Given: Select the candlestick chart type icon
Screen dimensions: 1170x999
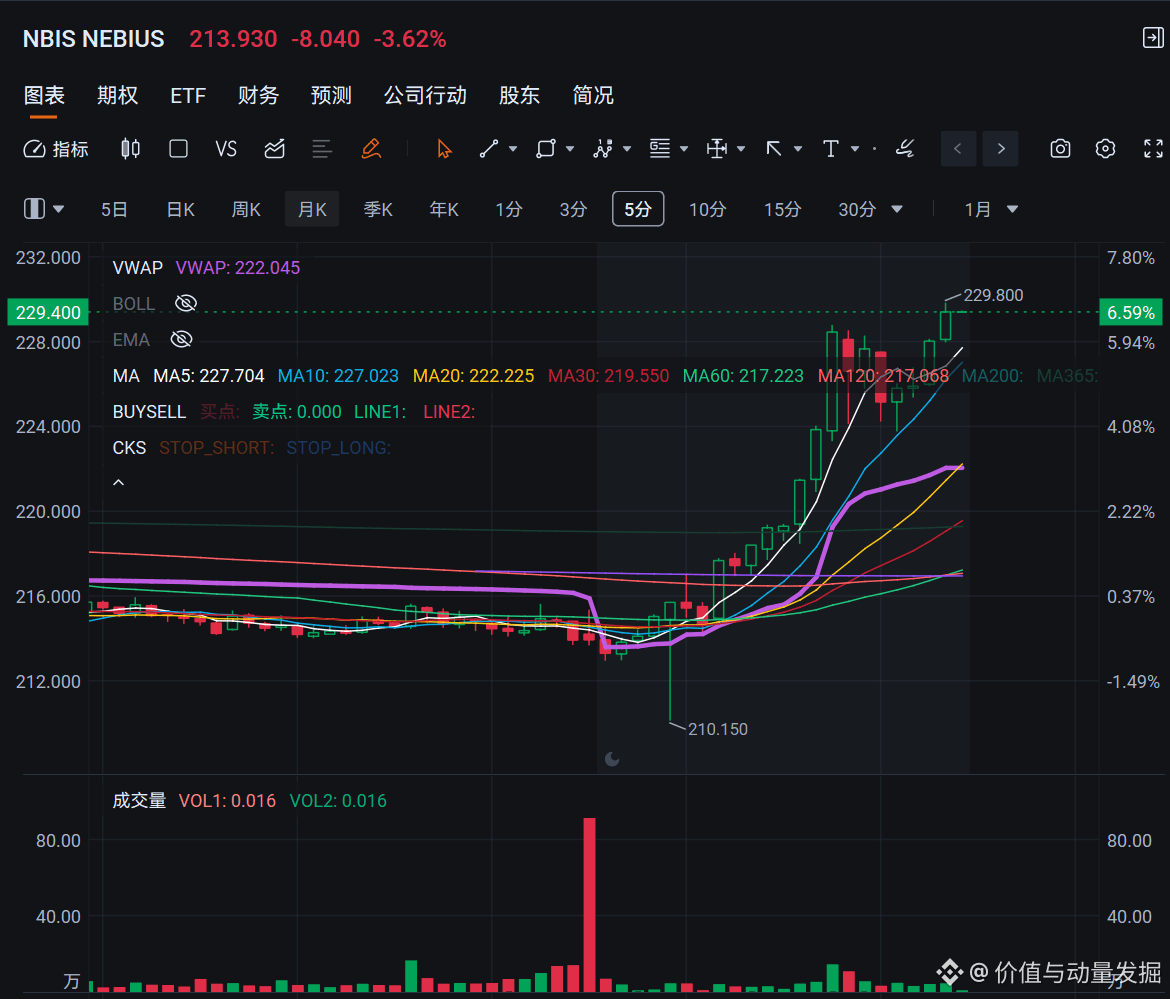Looking at the screenshot, I should tap(131, 149).
